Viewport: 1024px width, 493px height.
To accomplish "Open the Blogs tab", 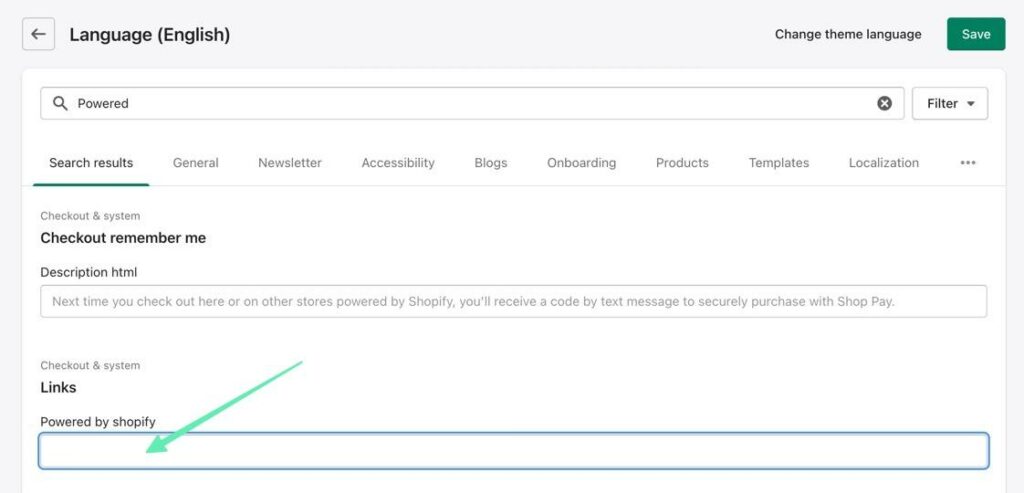I will (490, 163).
